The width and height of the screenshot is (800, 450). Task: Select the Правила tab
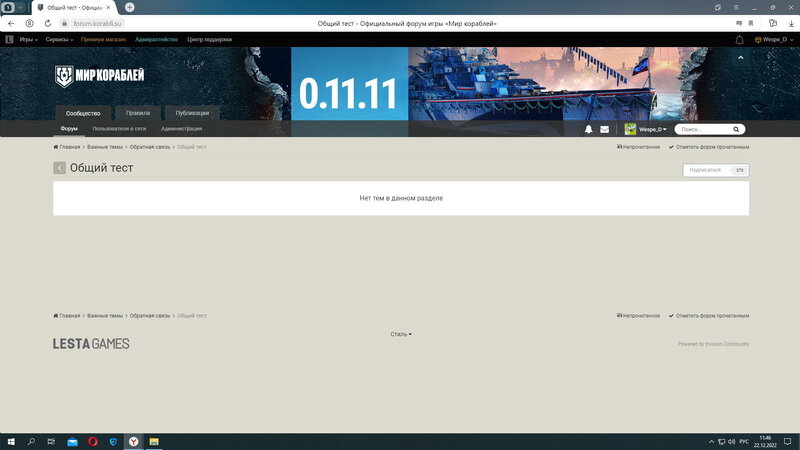click(x=138, y=113)
